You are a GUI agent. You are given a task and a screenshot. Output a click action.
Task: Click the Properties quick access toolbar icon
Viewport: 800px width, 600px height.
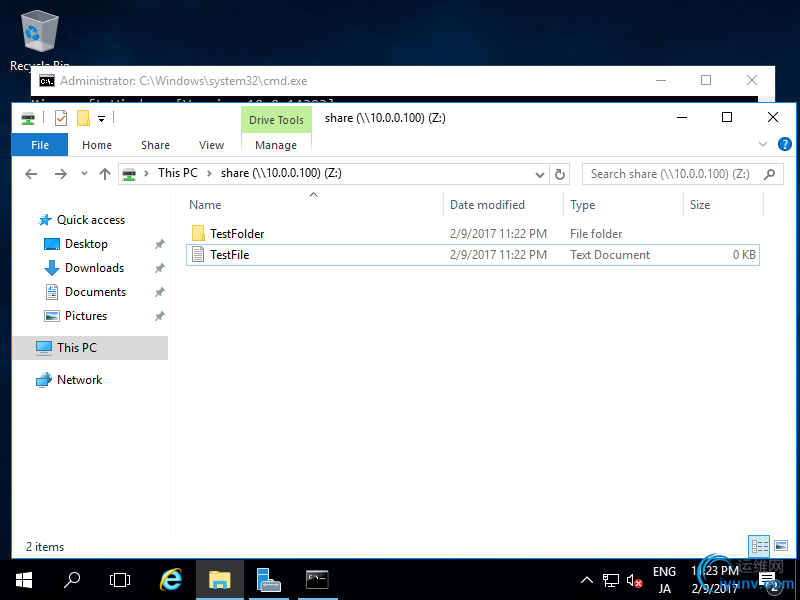61,118
